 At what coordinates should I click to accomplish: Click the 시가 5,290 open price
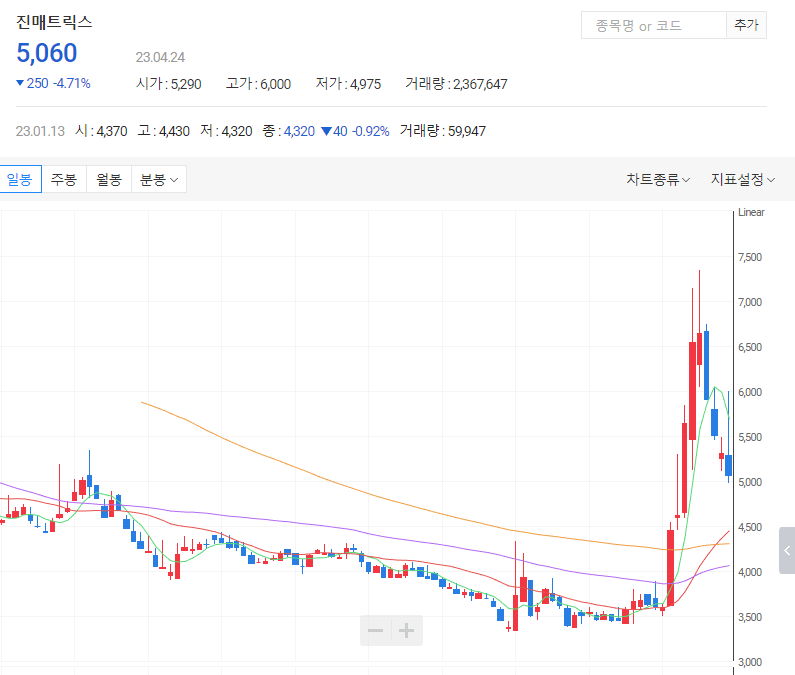168,84
